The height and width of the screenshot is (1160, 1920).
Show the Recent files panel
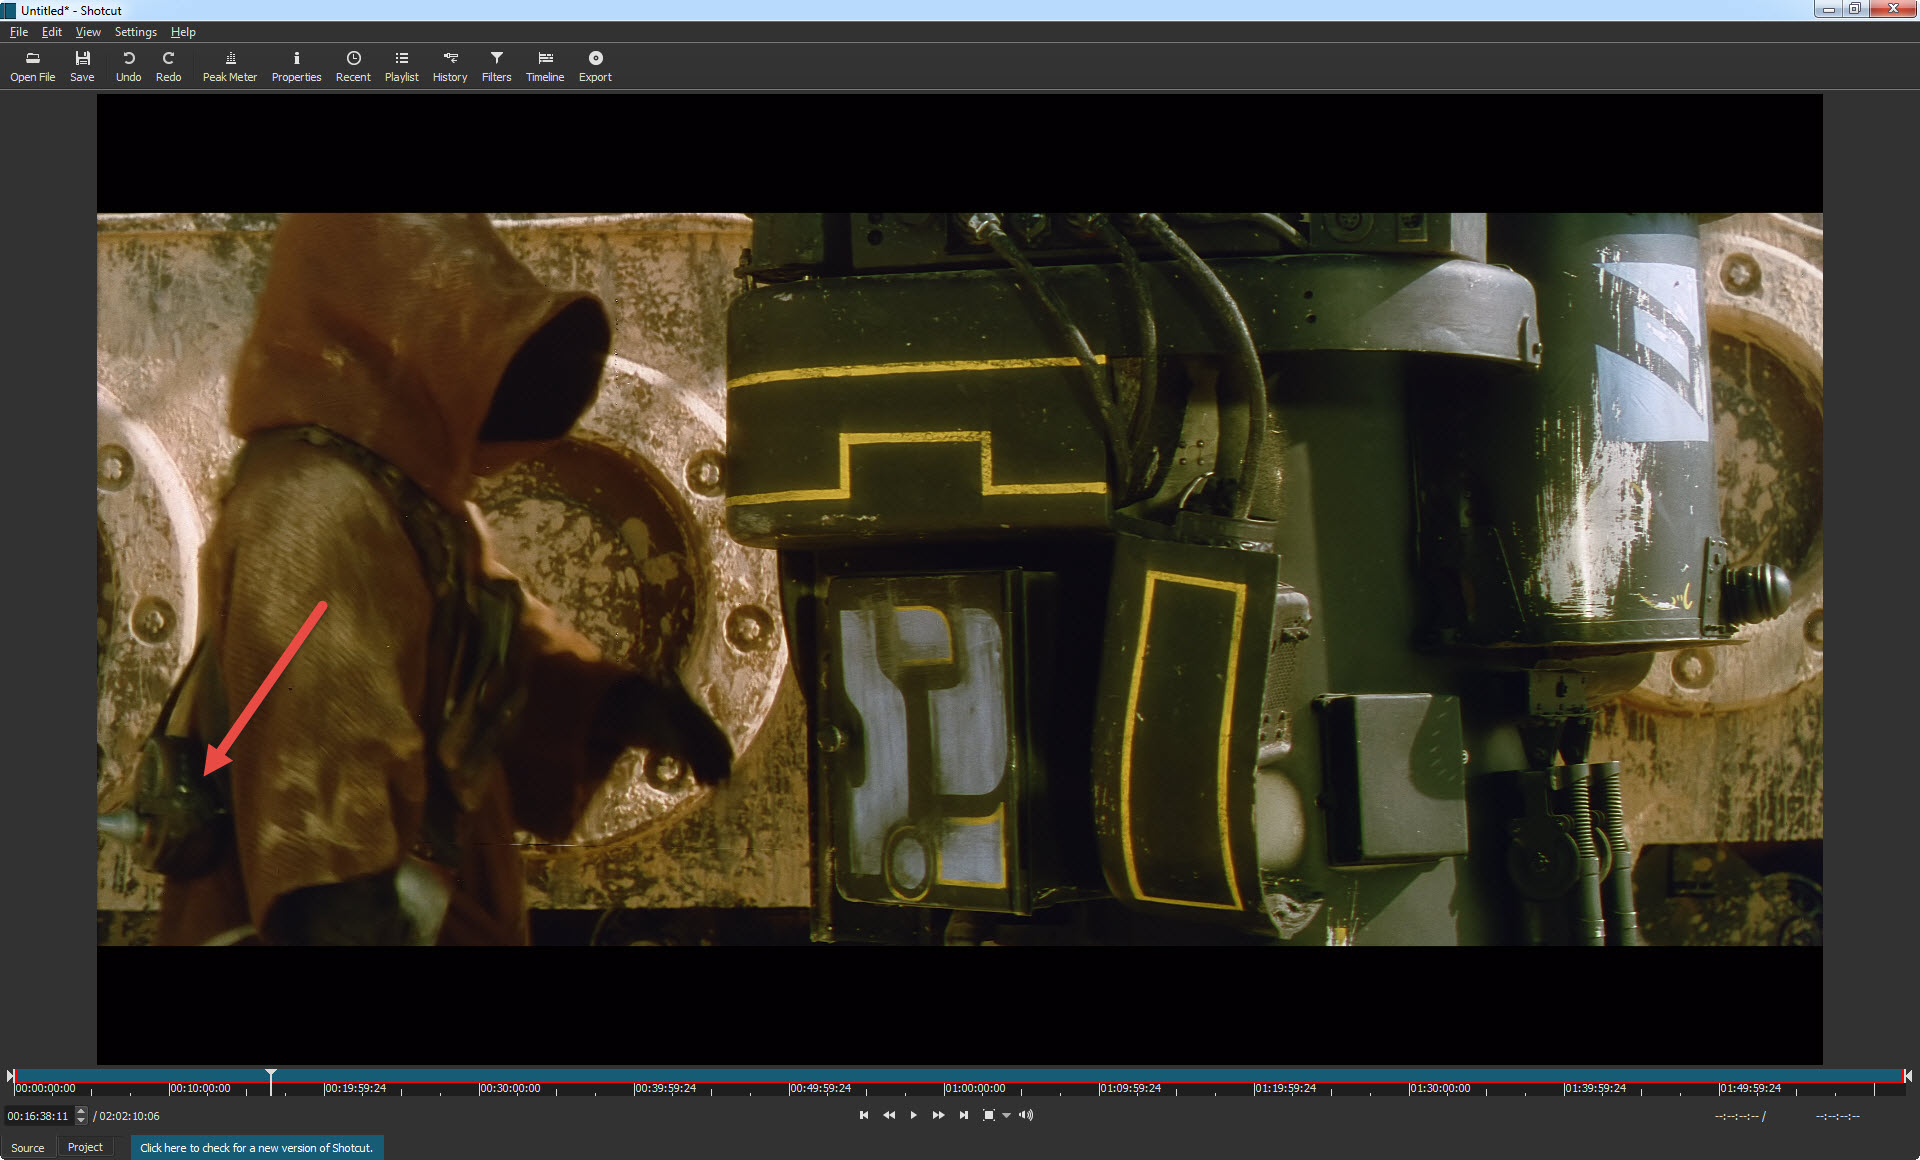click(353, 66)
